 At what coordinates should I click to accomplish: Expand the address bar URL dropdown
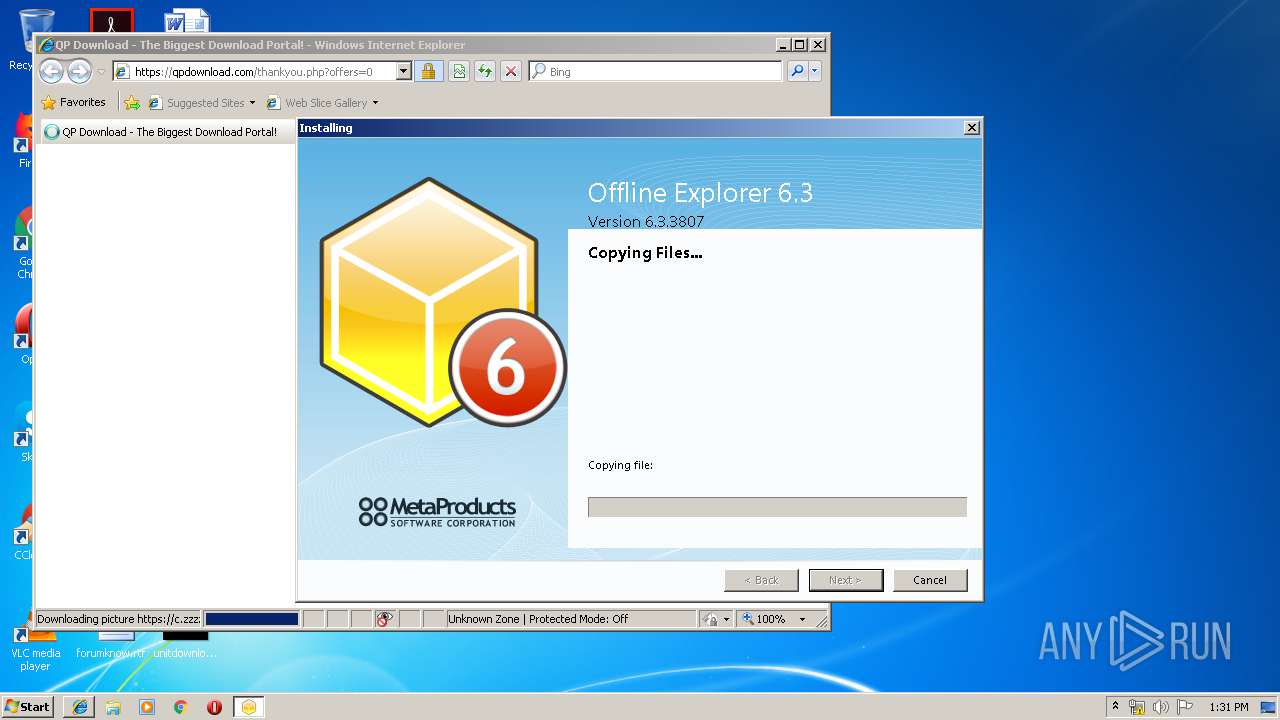[x=404, y=72]
